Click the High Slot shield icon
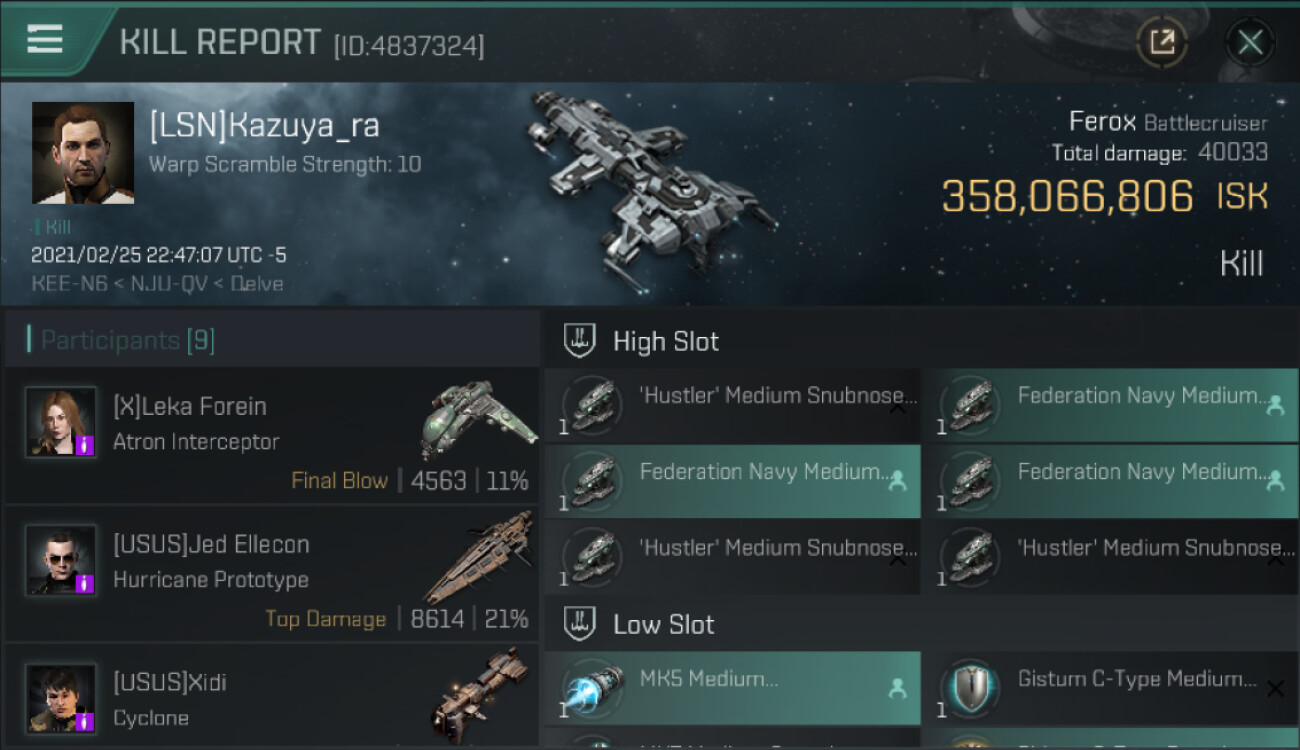 [580, 341]
